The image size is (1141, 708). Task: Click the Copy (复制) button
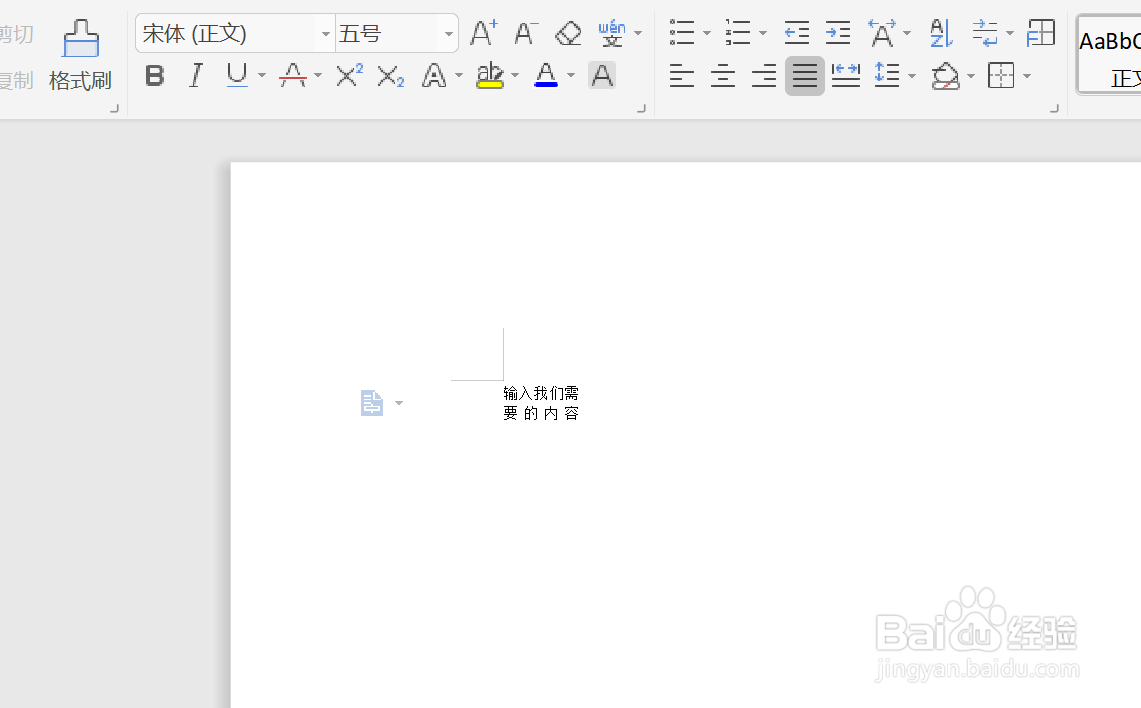16,80
